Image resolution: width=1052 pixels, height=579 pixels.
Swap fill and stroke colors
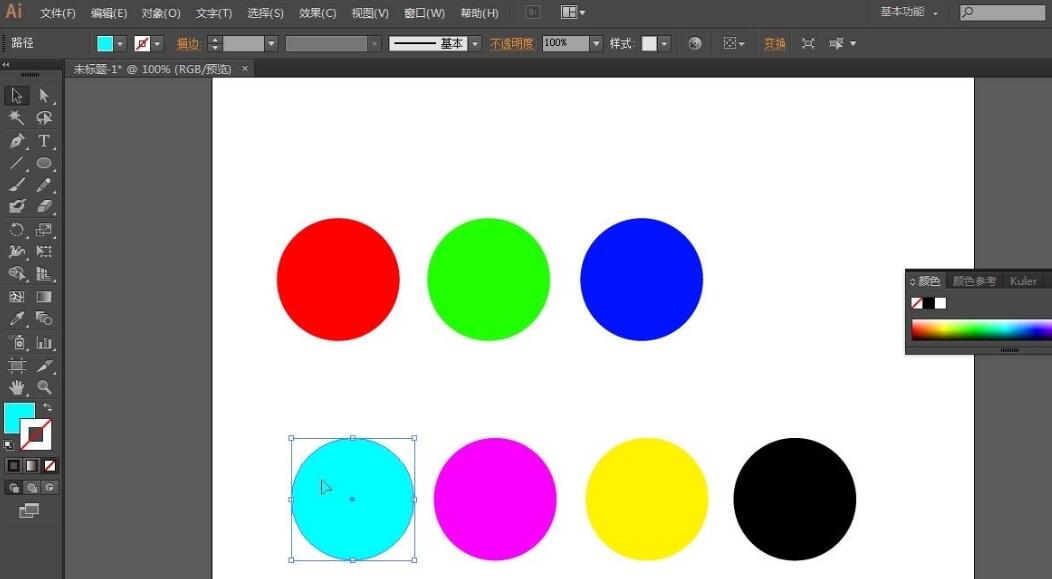pyautogui.click(x=47, y=408)
